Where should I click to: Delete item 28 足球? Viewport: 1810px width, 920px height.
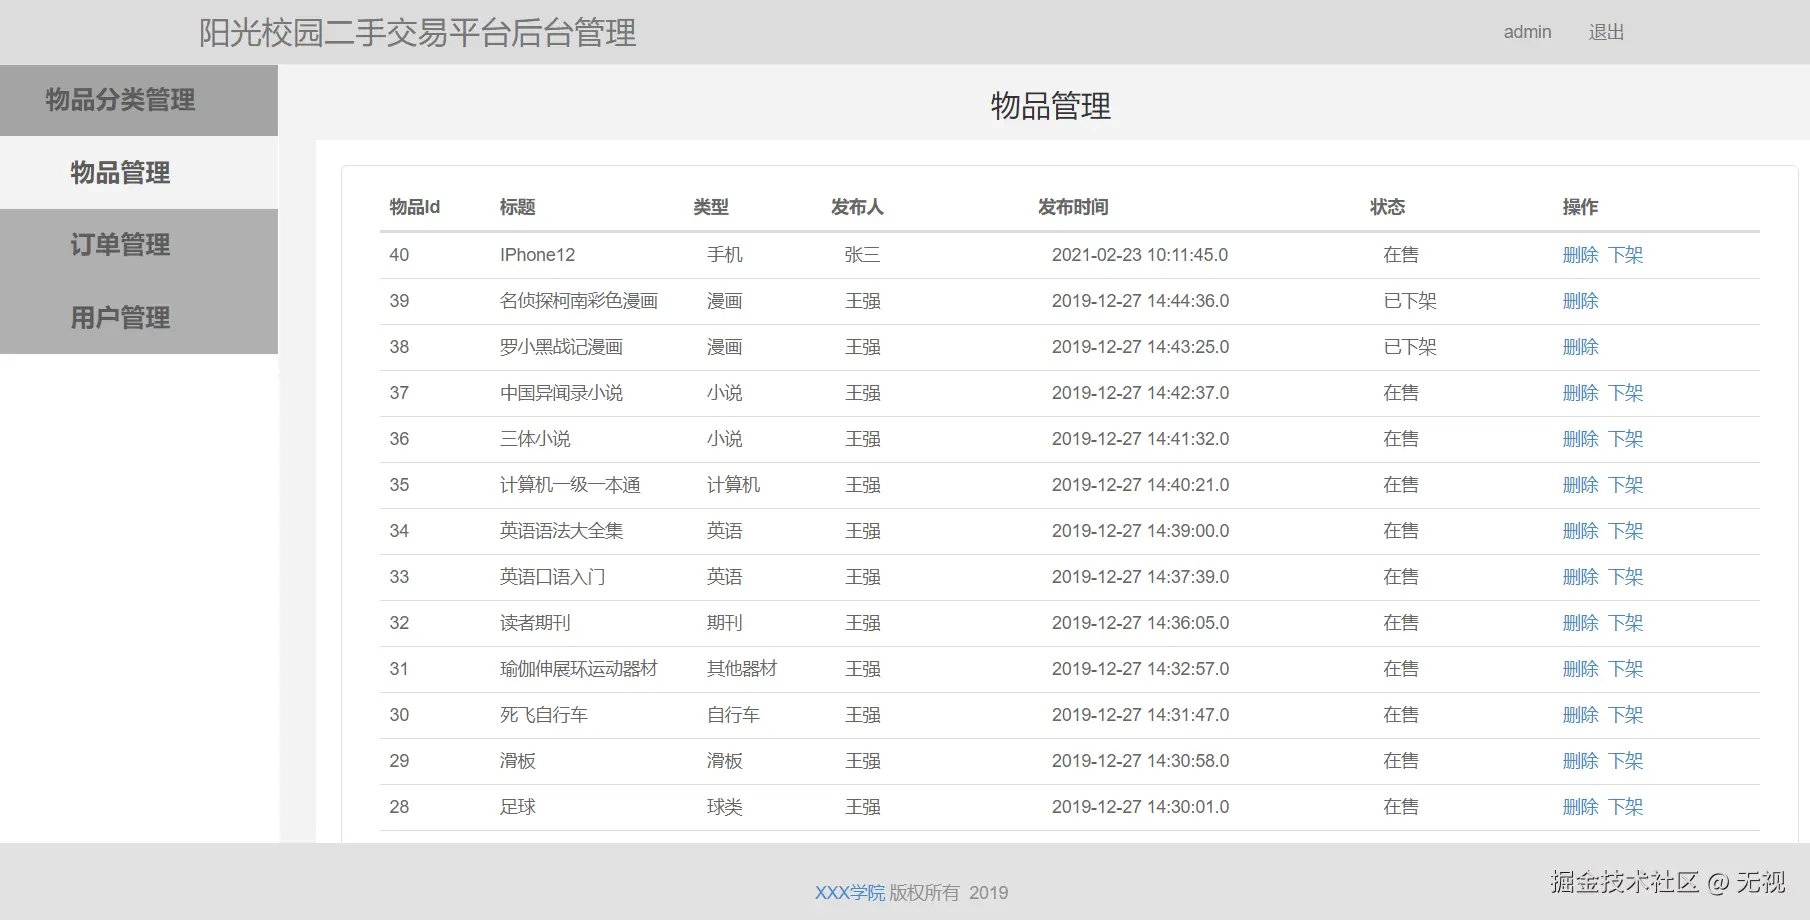[1580, 807]
